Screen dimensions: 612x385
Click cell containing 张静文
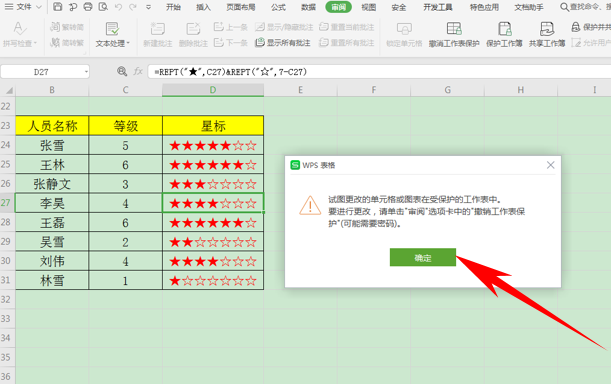pos(52,184)
